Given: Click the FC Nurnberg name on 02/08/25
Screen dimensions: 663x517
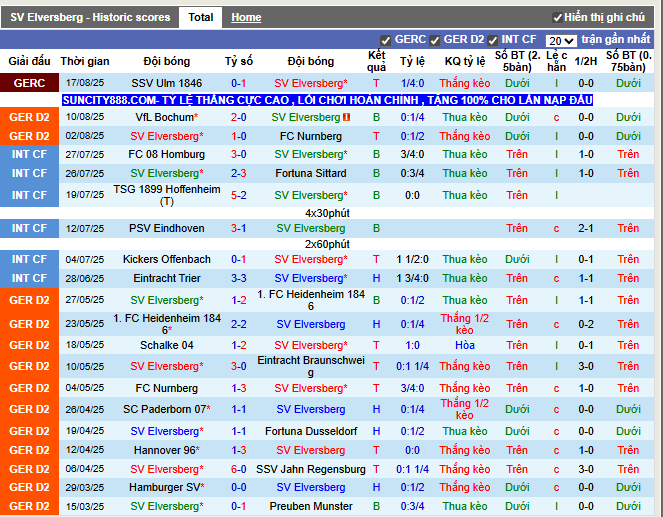Looking at the screenshot, I should [x=311, y=136].
